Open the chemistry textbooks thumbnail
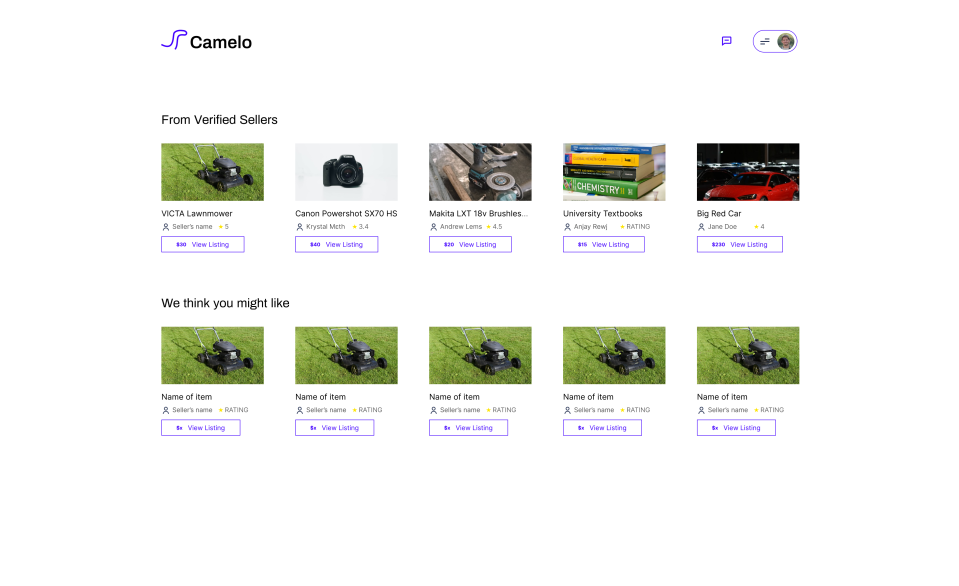959x586 pixels. (614, 172)
